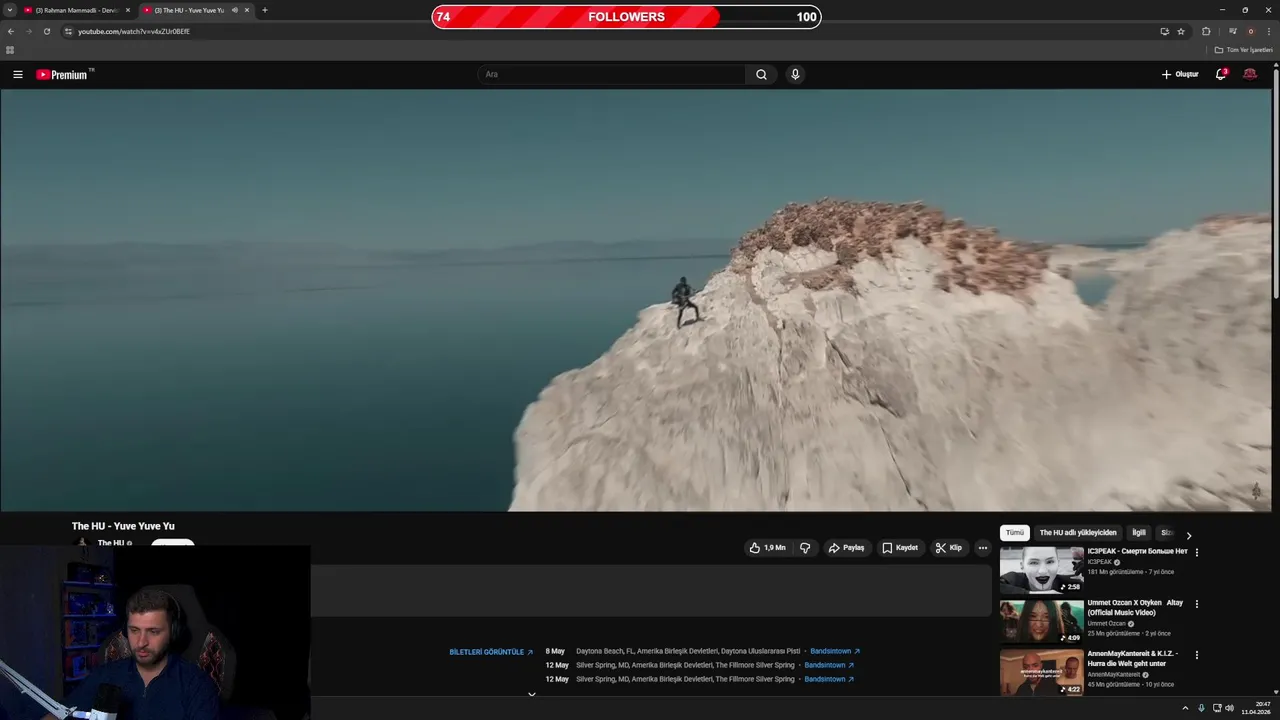Select the Tümü filter chip
This screenshot has height=720, width=1280.
click(x=1015, y=533)
